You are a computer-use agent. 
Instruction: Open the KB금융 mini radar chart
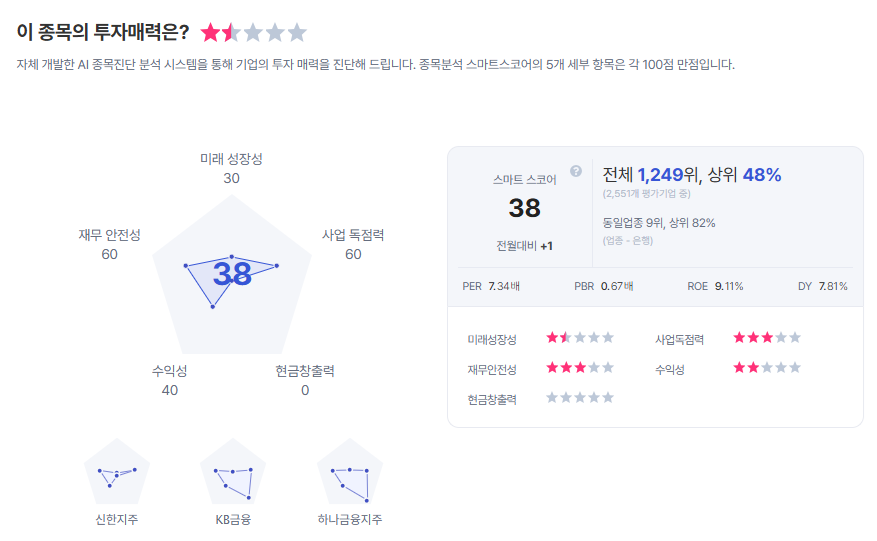(x=232, y=472)
